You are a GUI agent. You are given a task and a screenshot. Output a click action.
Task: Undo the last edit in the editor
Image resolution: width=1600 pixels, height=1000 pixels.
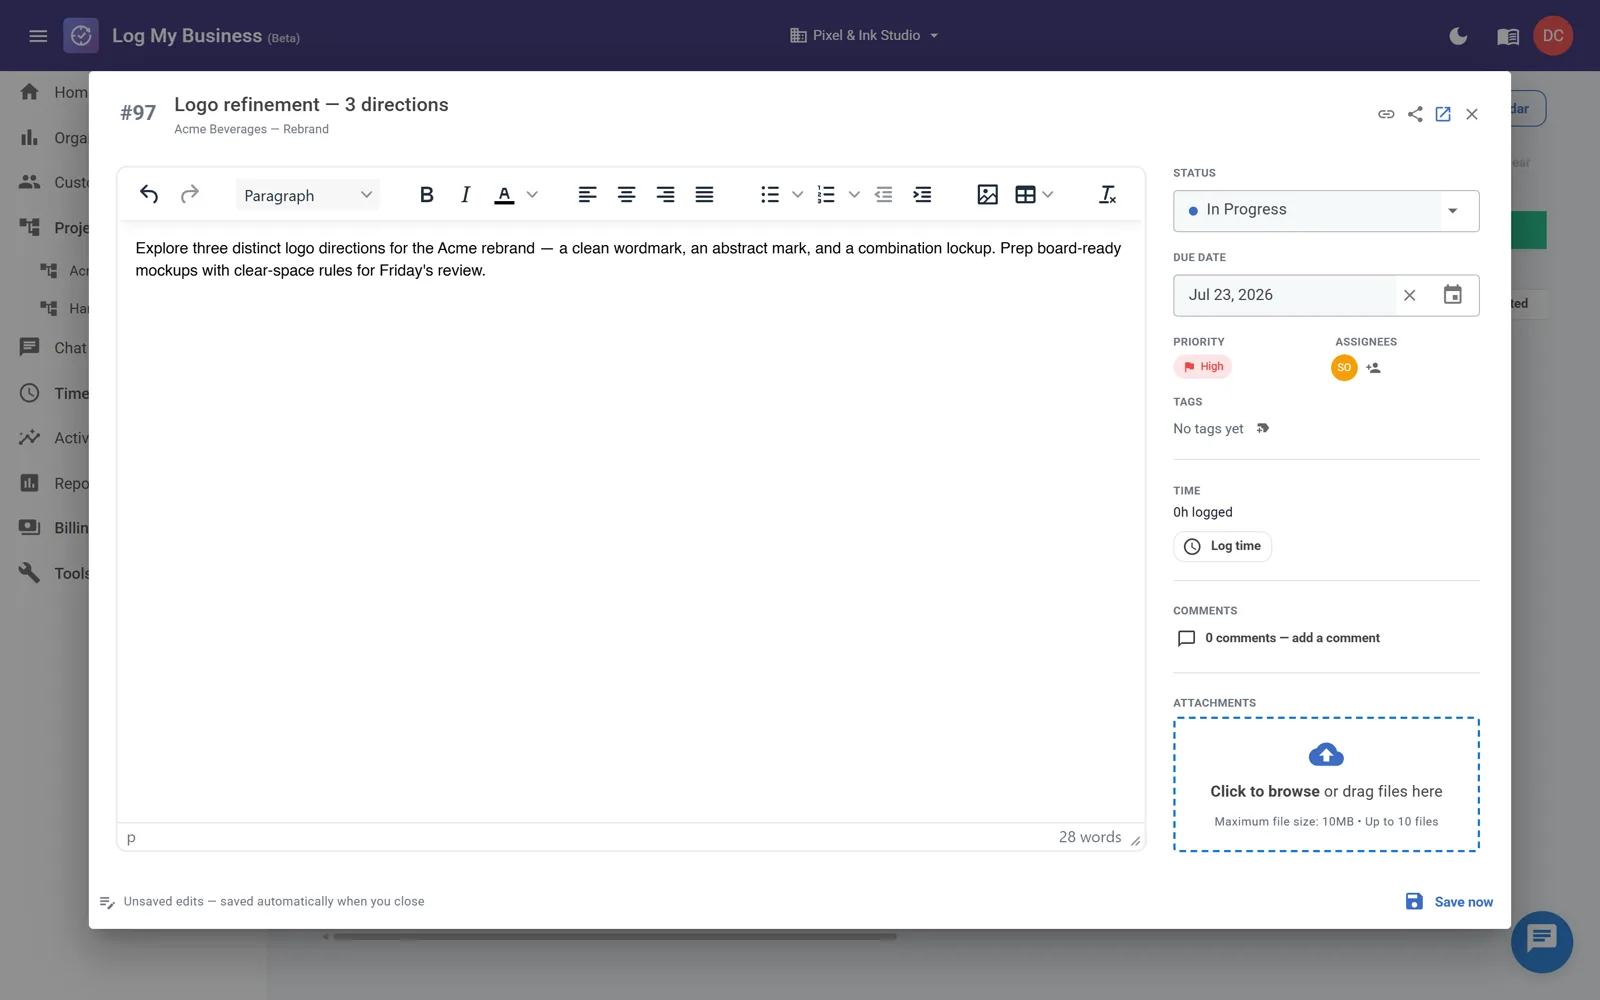coord(149,195)
